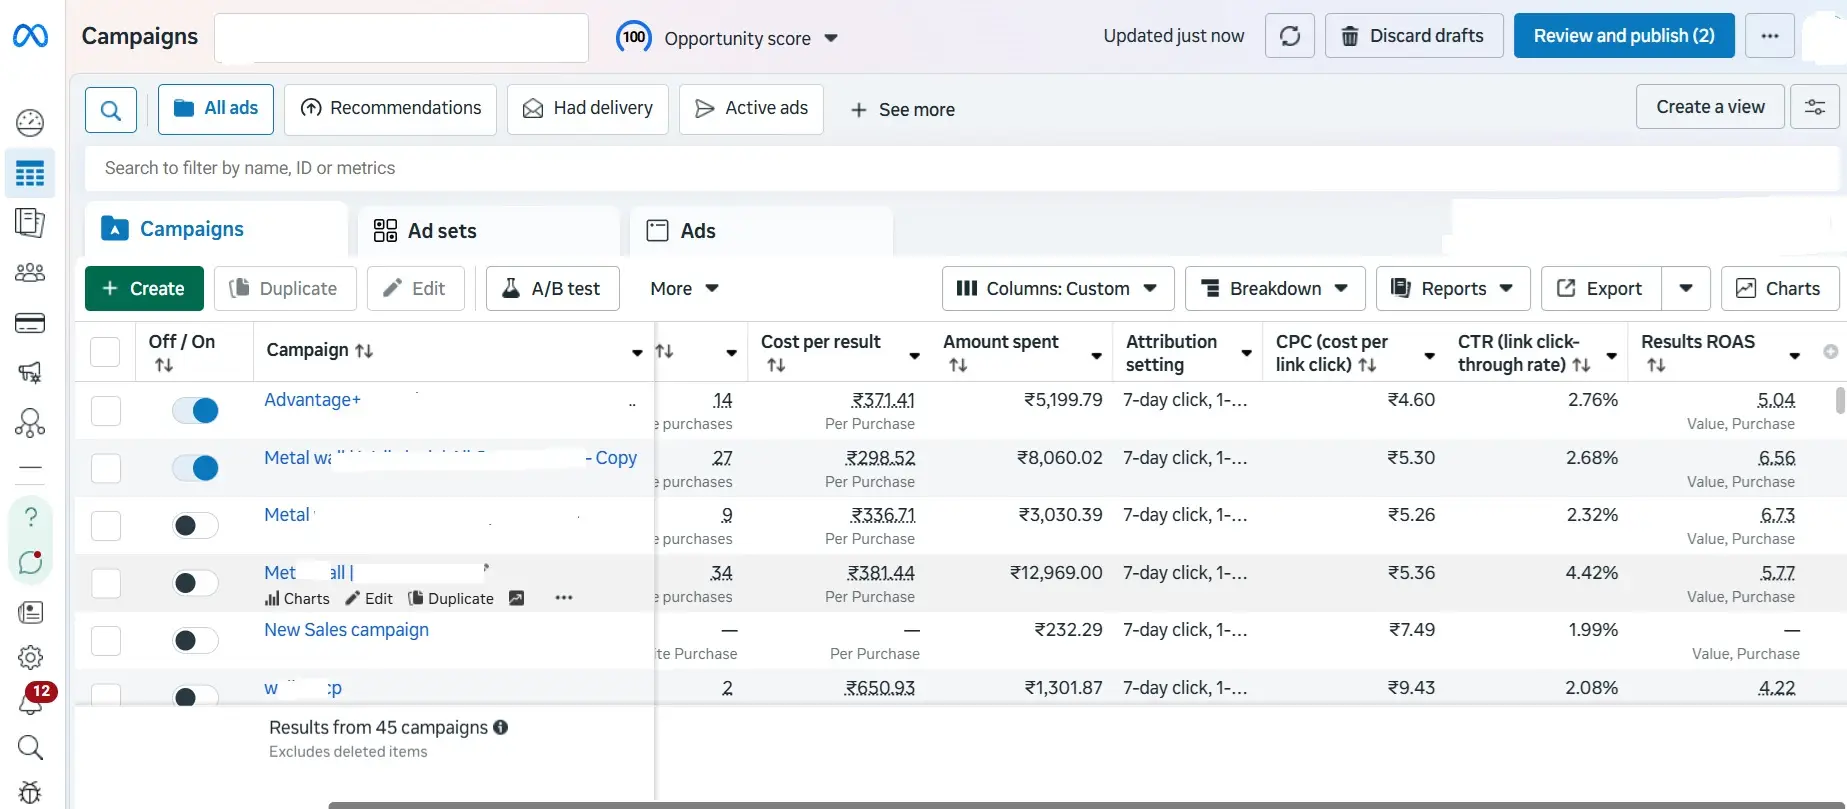Expand the Columns: Custom dropdown

(x=1057, y=289)
